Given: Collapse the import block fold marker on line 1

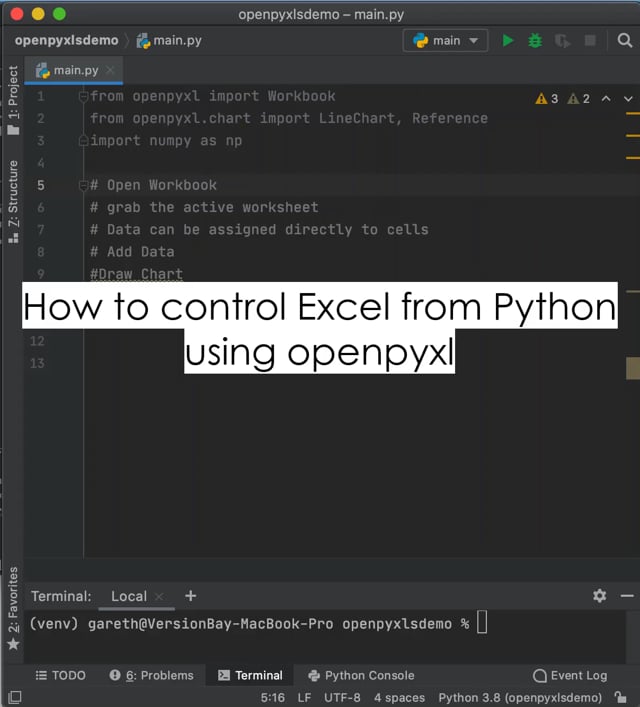Looking at the screenshot, I should [x=83, y=96].
